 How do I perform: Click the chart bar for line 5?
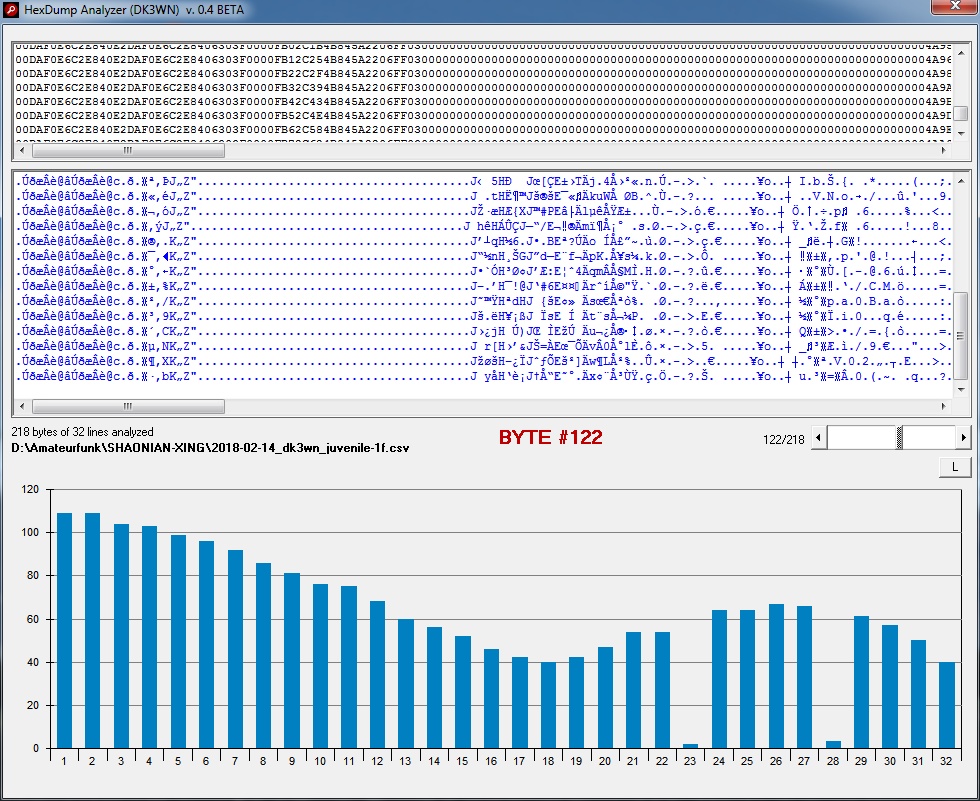coord(178,641)
